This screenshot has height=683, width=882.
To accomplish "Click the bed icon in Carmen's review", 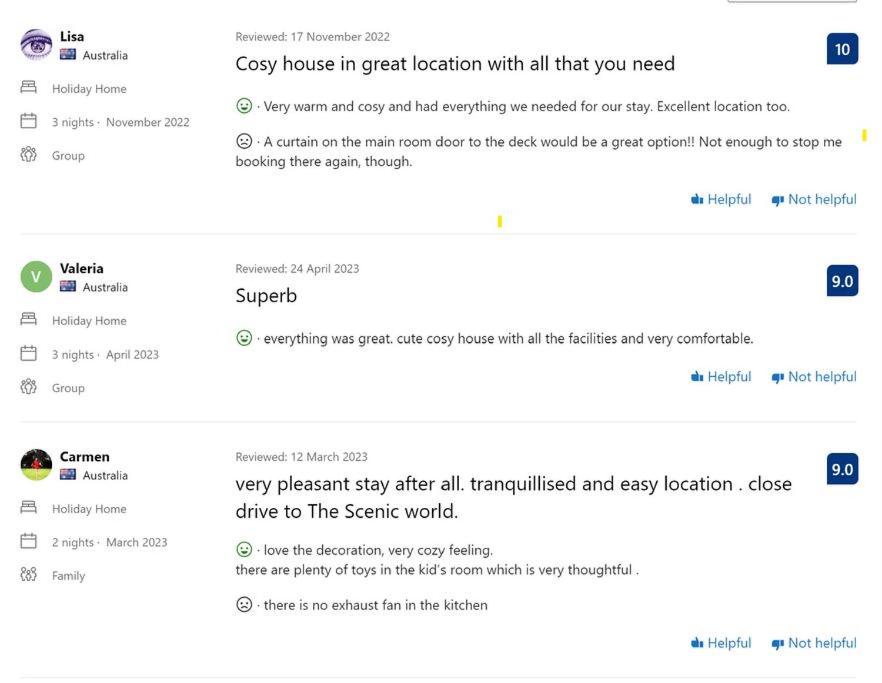I will 28,507.
